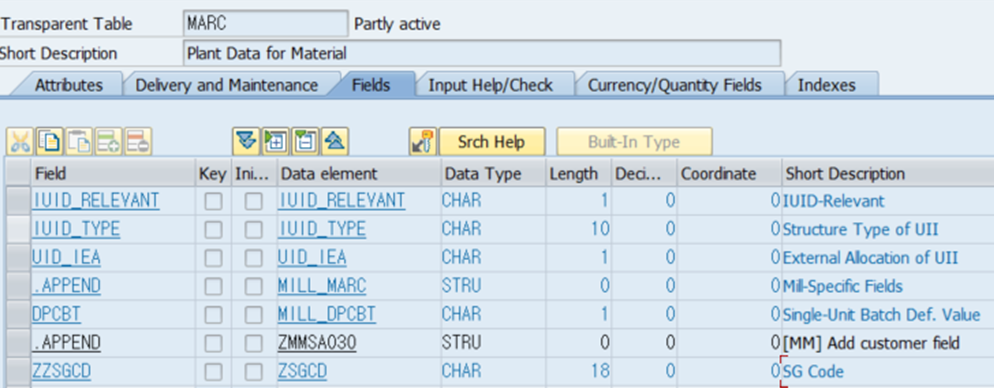Open the DPCBT field link

[x=56, y=314]
